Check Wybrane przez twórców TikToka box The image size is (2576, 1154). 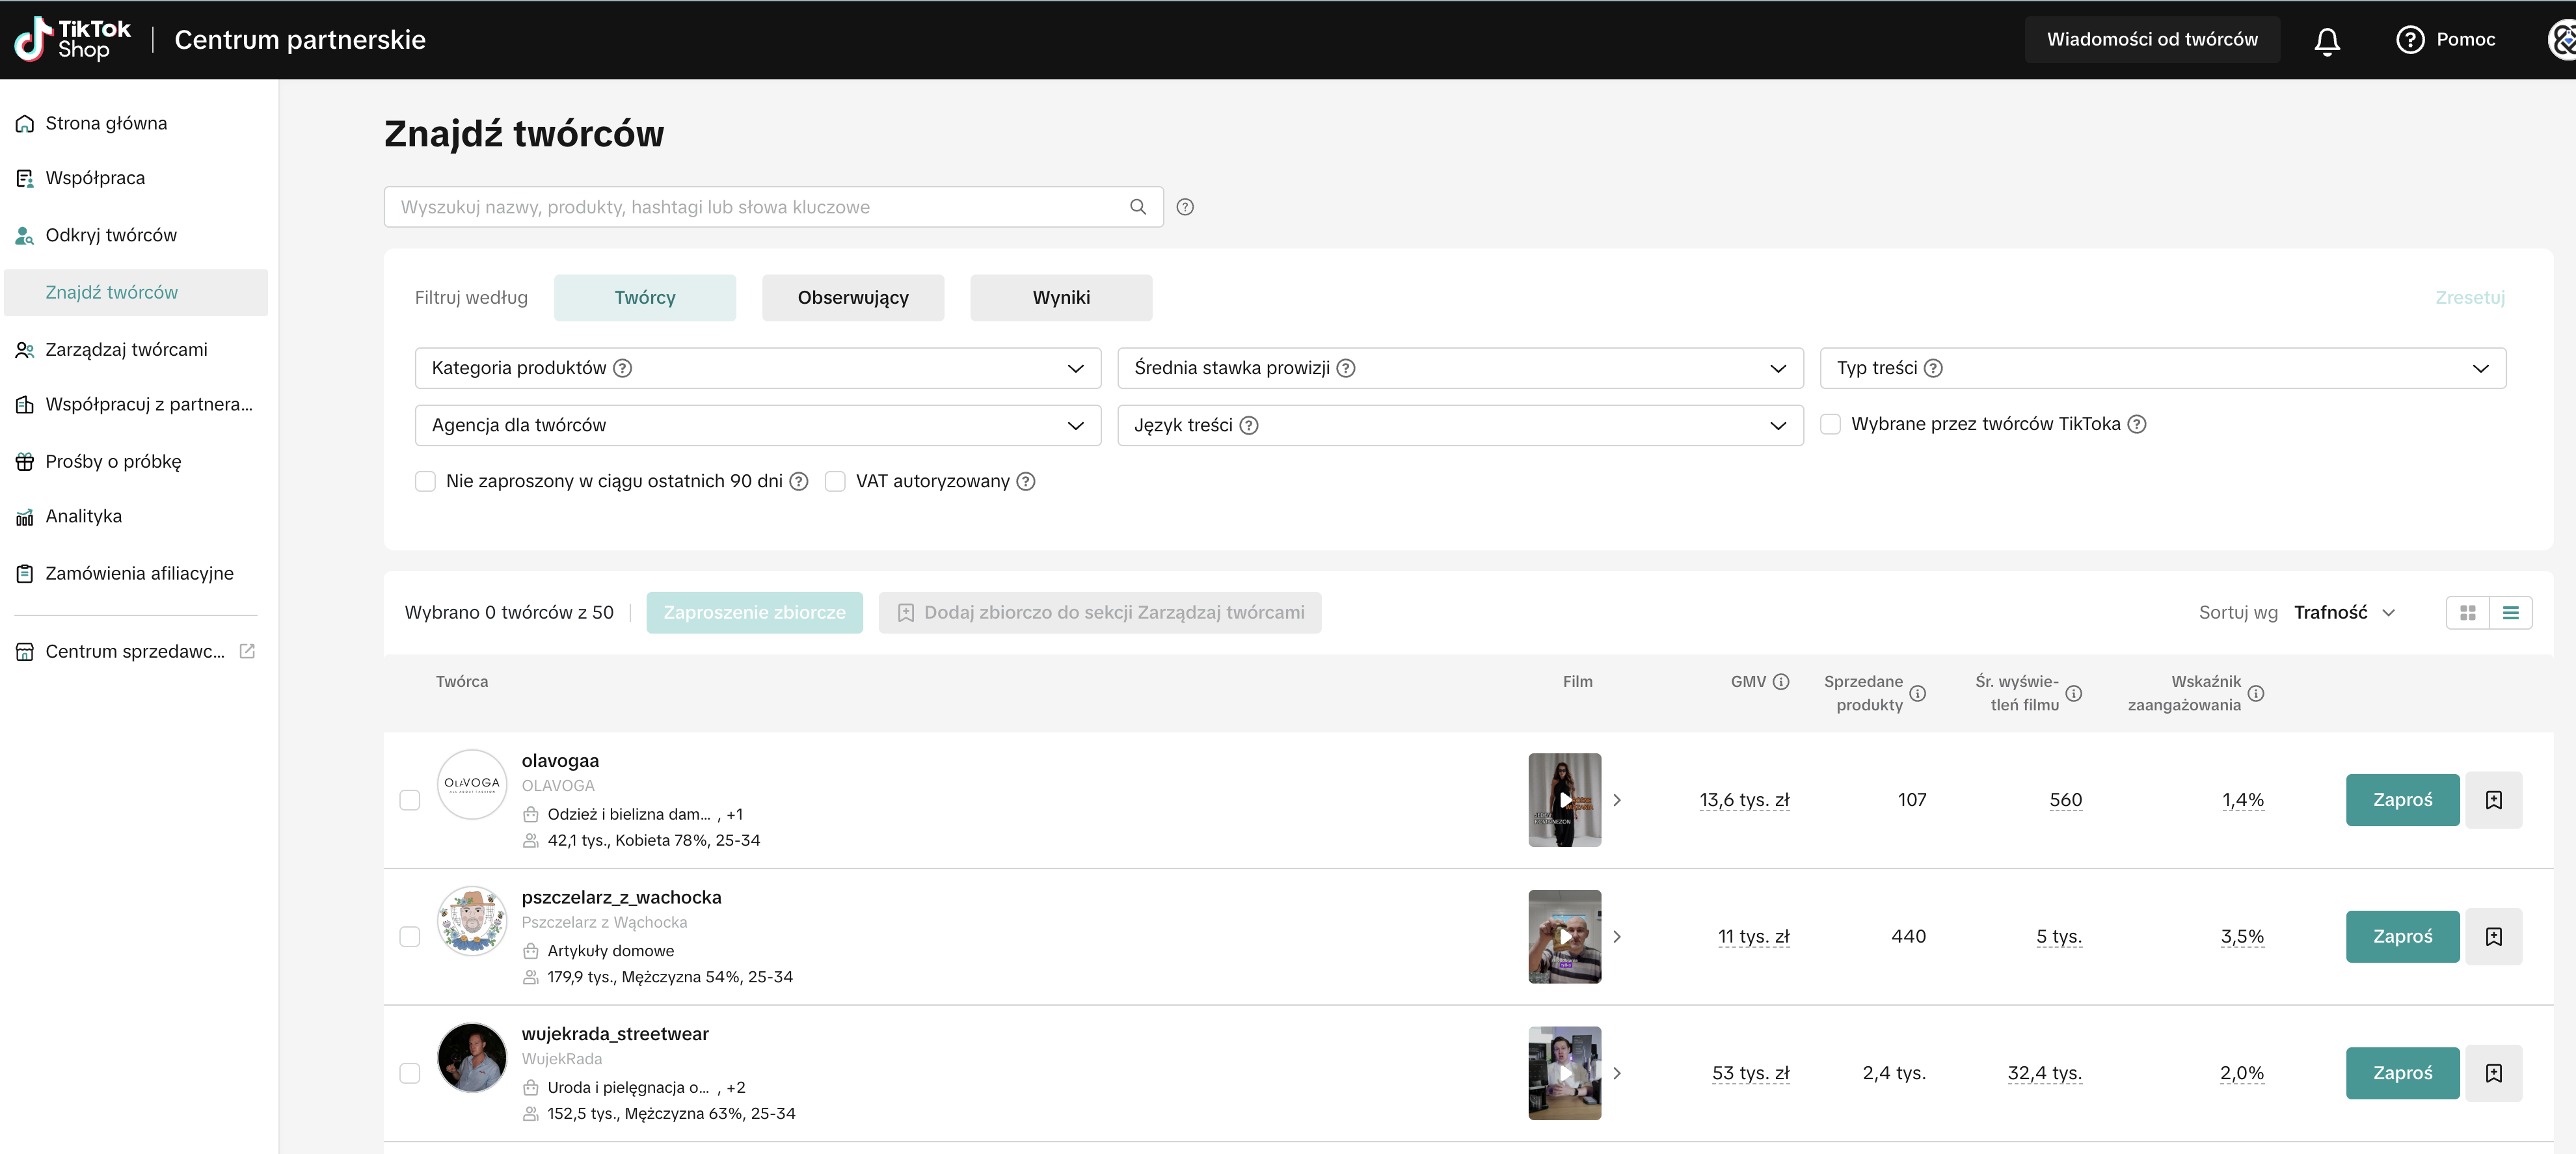click(1831, 424)
